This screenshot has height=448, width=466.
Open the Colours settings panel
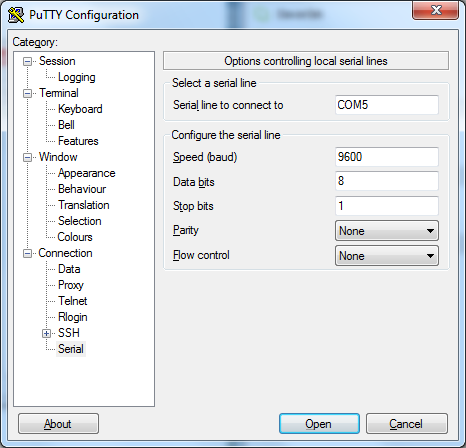pos(75,237)
